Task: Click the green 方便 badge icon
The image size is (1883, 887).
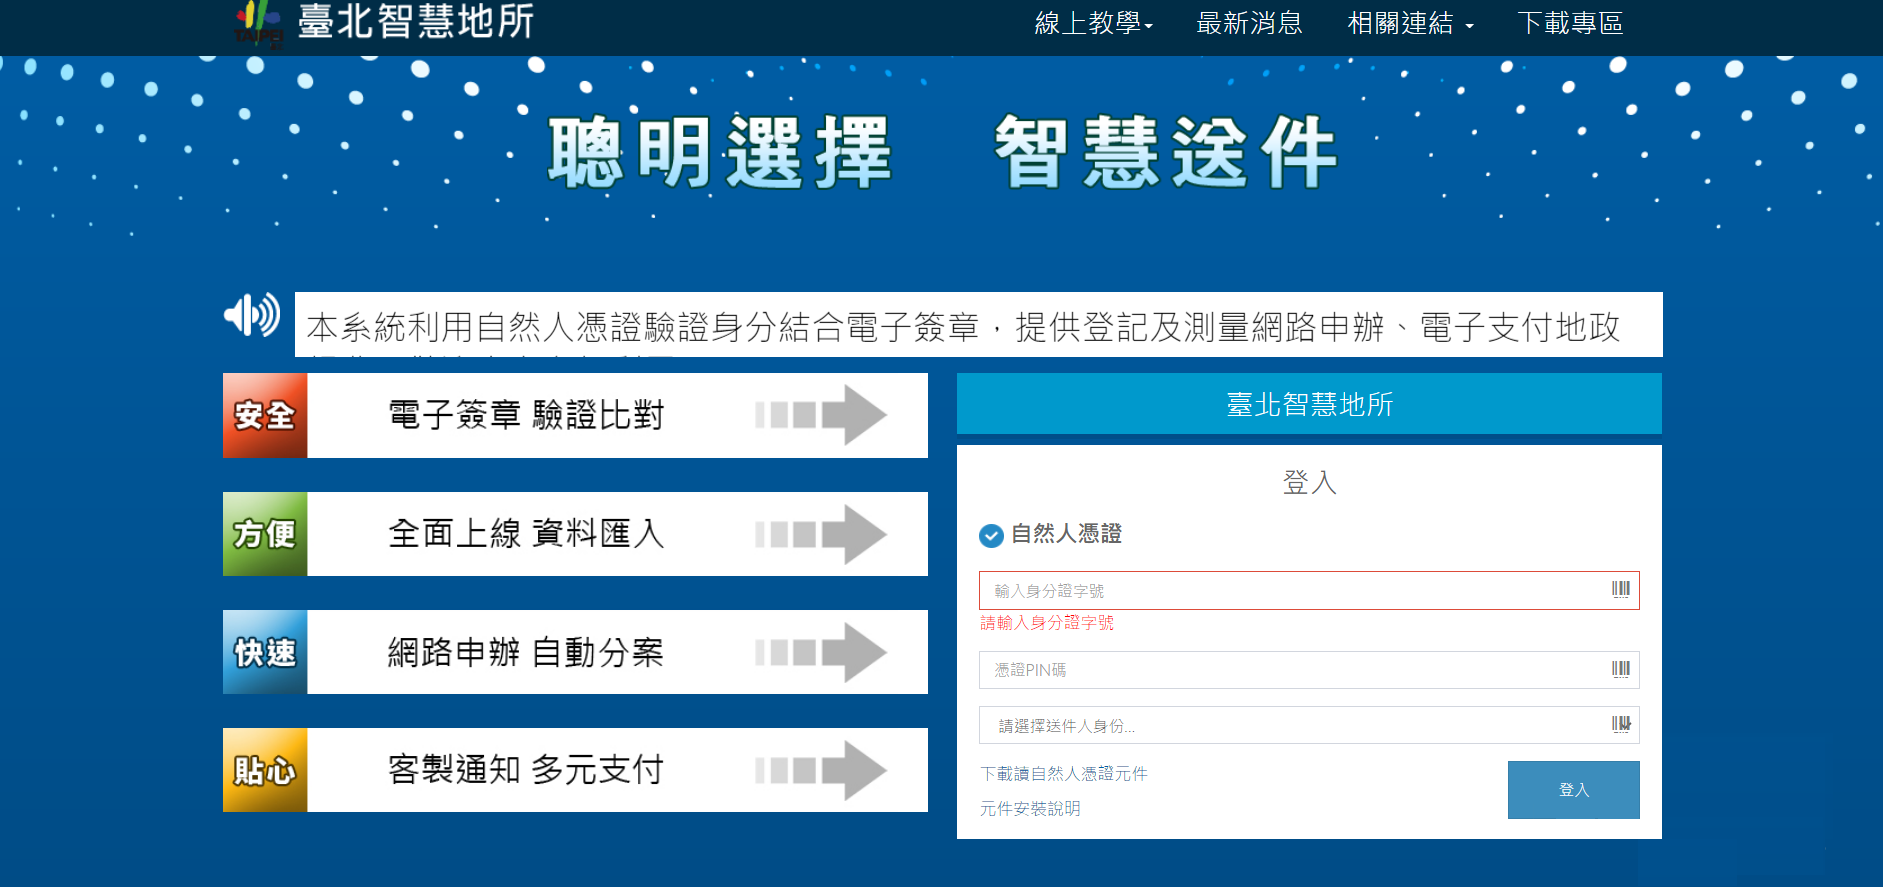Action: coord(265,534)
